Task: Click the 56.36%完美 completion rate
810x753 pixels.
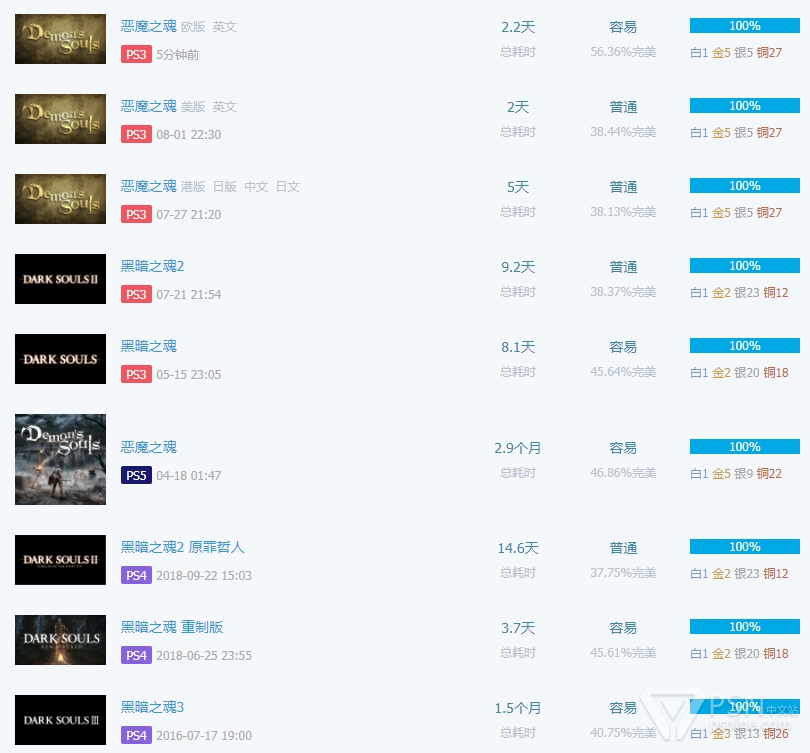Action: click(624, 52)
